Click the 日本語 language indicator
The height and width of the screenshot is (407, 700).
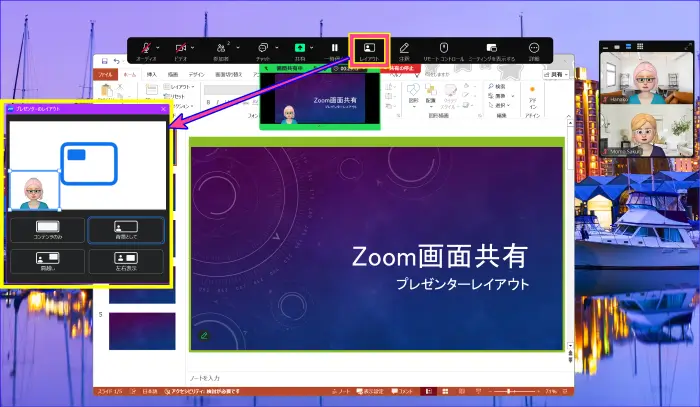(x=150, y=391)
